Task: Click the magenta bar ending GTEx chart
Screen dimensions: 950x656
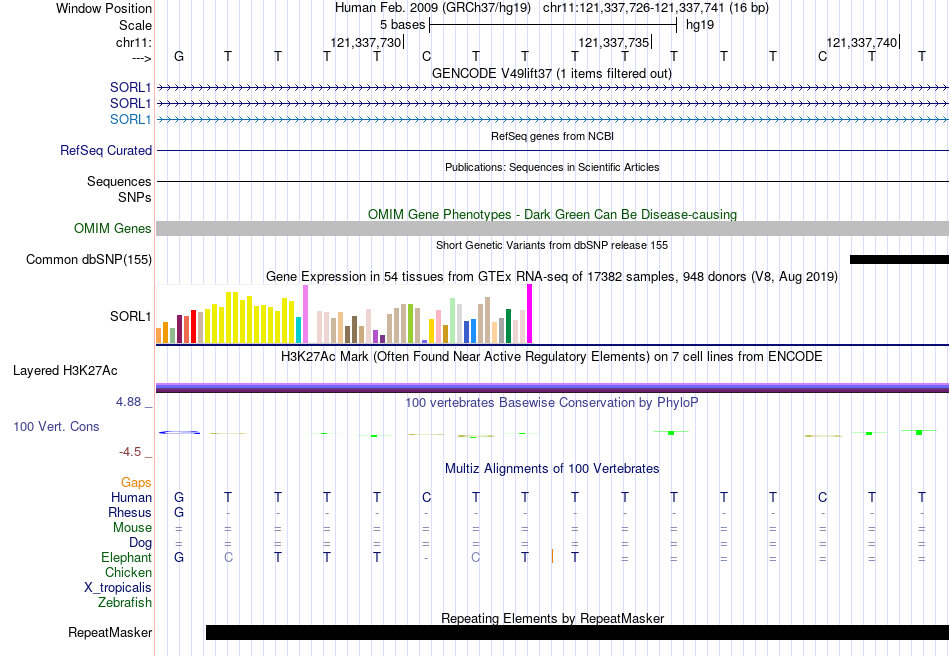Action: tap(530, 314)
